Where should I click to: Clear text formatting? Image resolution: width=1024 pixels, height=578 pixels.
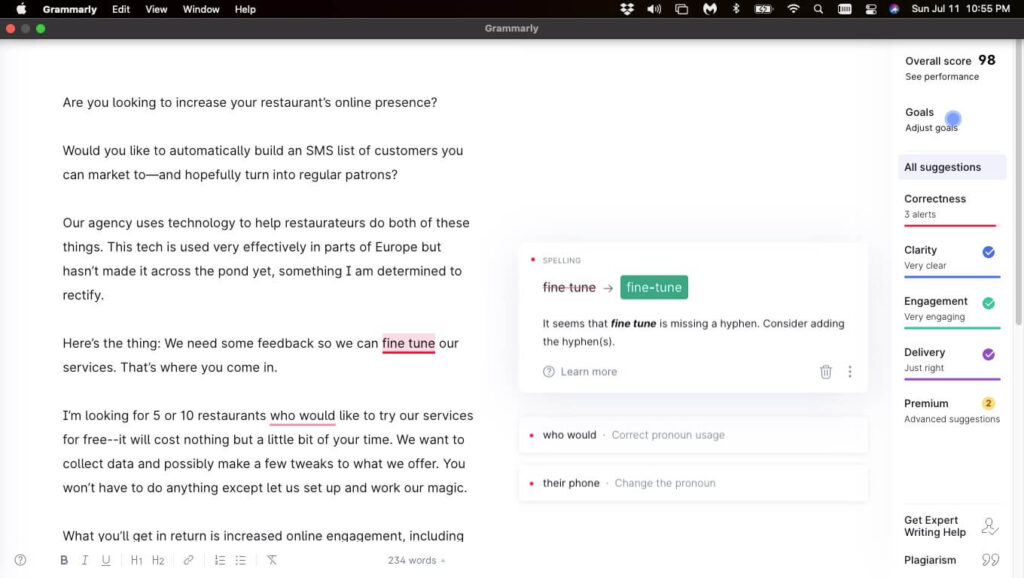271,560
